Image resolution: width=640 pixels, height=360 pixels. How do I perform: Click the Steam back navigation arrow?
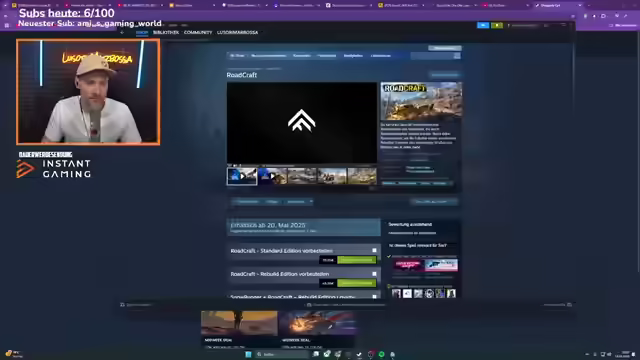[122, 32]
